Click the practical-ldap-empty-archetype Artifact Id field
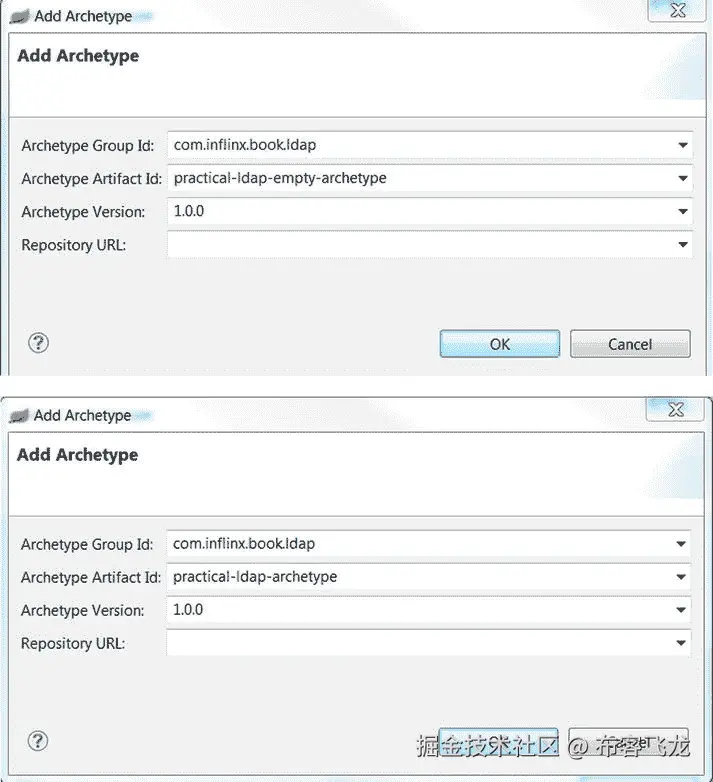The width and height of the screenshot is (713, 782). 420,178
